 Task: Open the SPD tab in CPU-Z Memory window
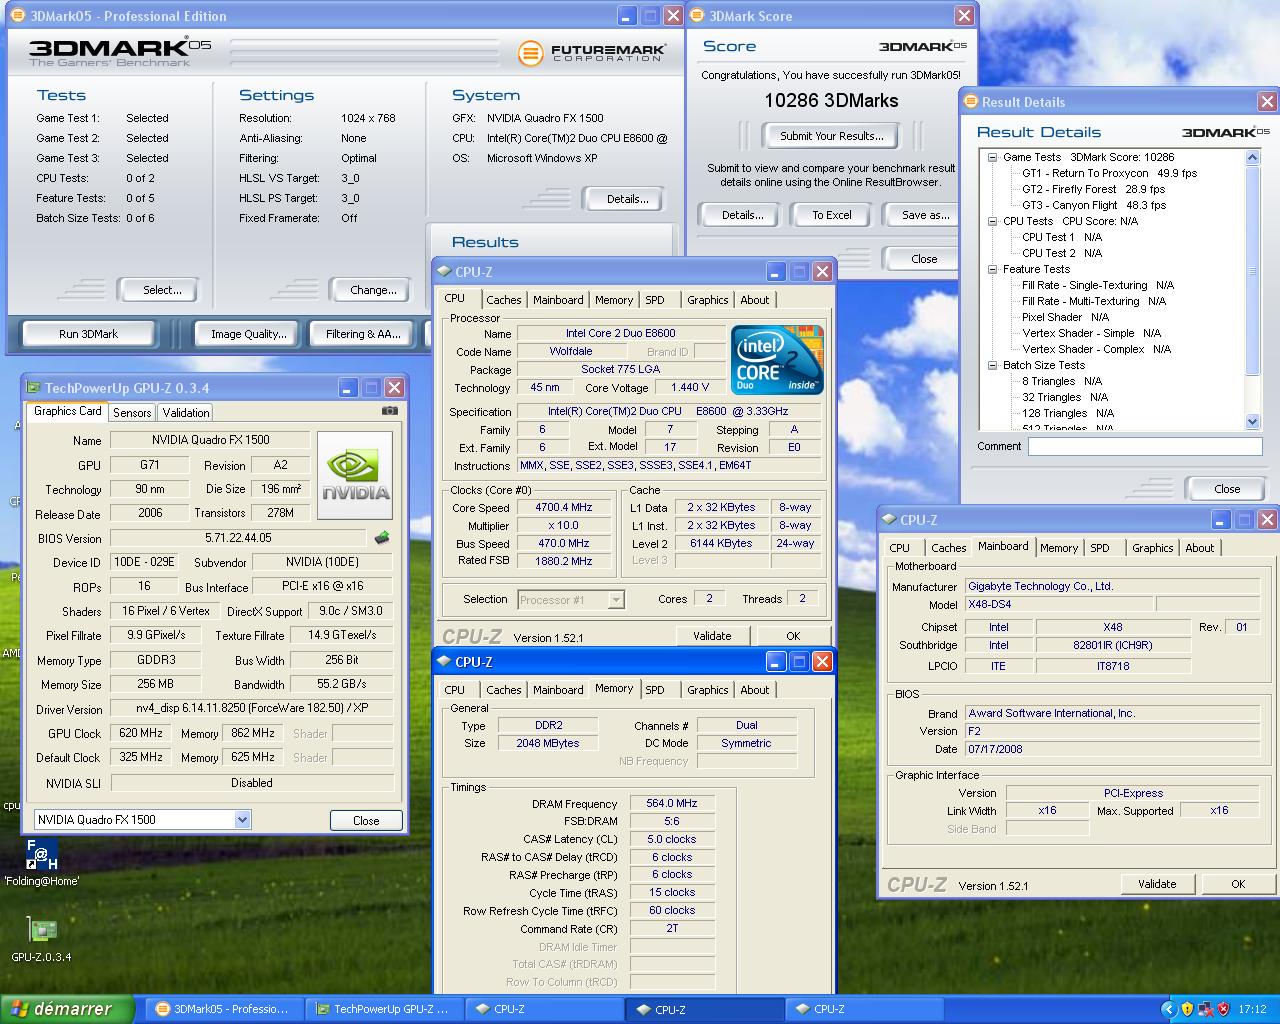pyautogui.click(x=655, y=690)
